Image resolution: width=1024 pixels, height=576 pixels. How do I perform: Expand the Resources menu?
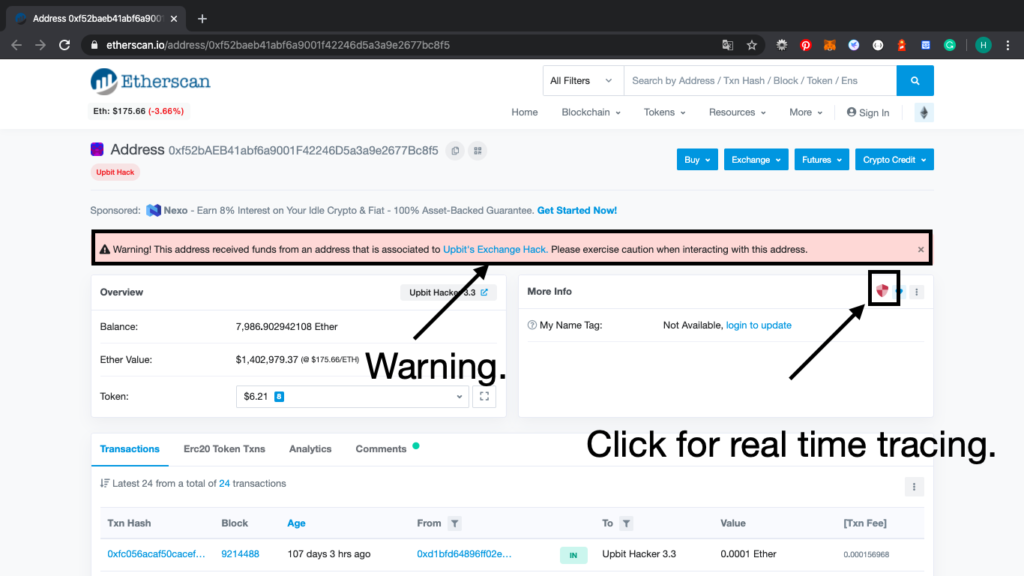coord(737,112)
